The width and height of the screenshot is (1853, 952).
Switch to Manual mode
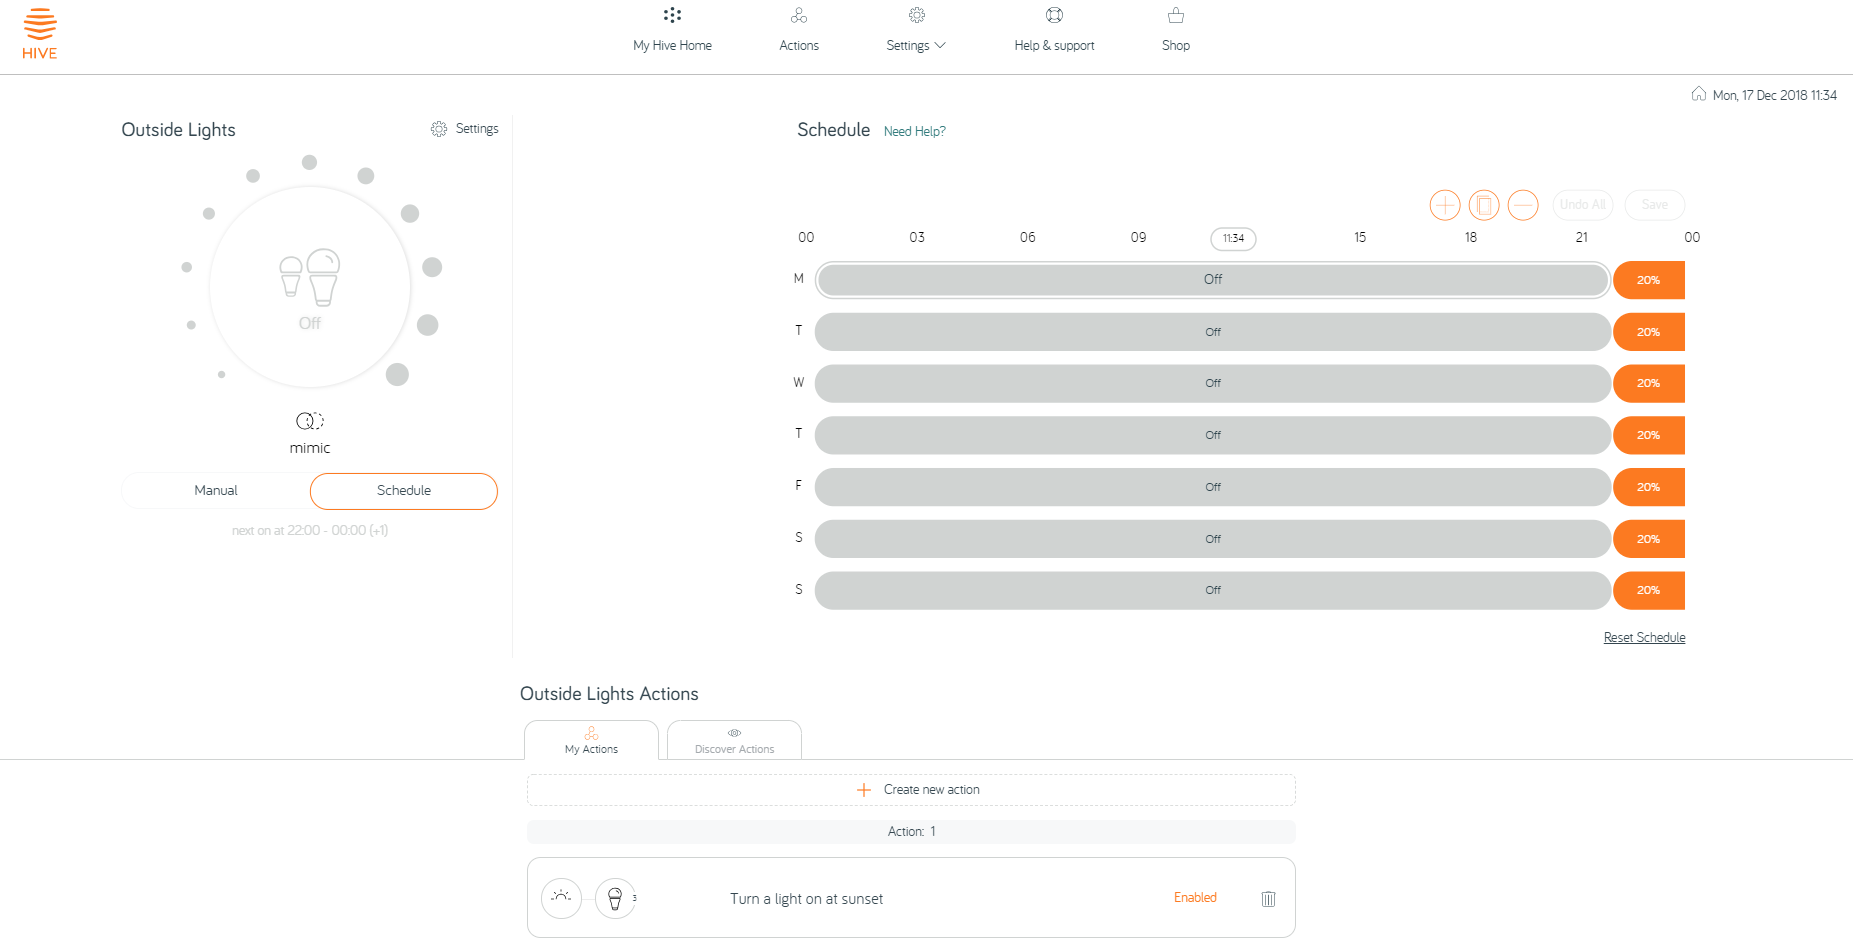[x=216, y=491]
